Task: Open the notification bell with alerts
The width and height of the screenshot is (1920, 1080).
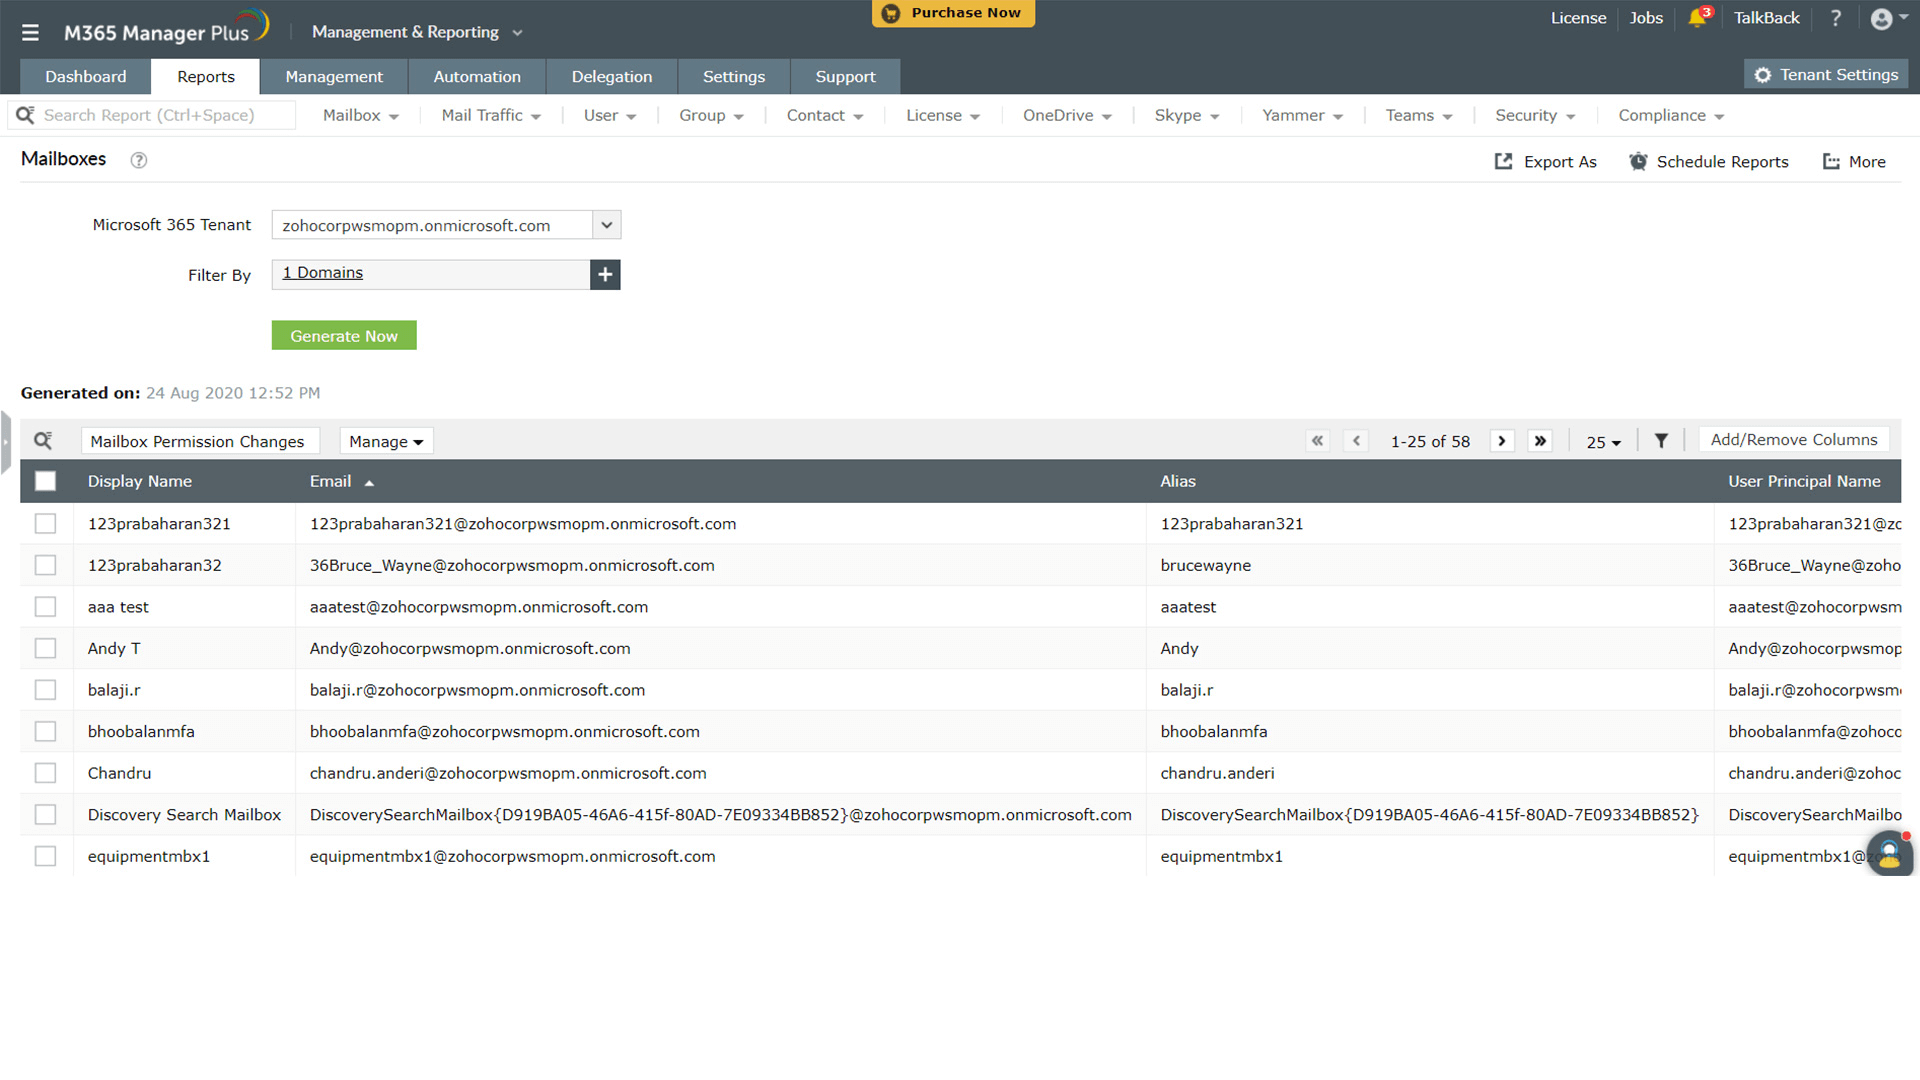Action: click(1698, 18)
